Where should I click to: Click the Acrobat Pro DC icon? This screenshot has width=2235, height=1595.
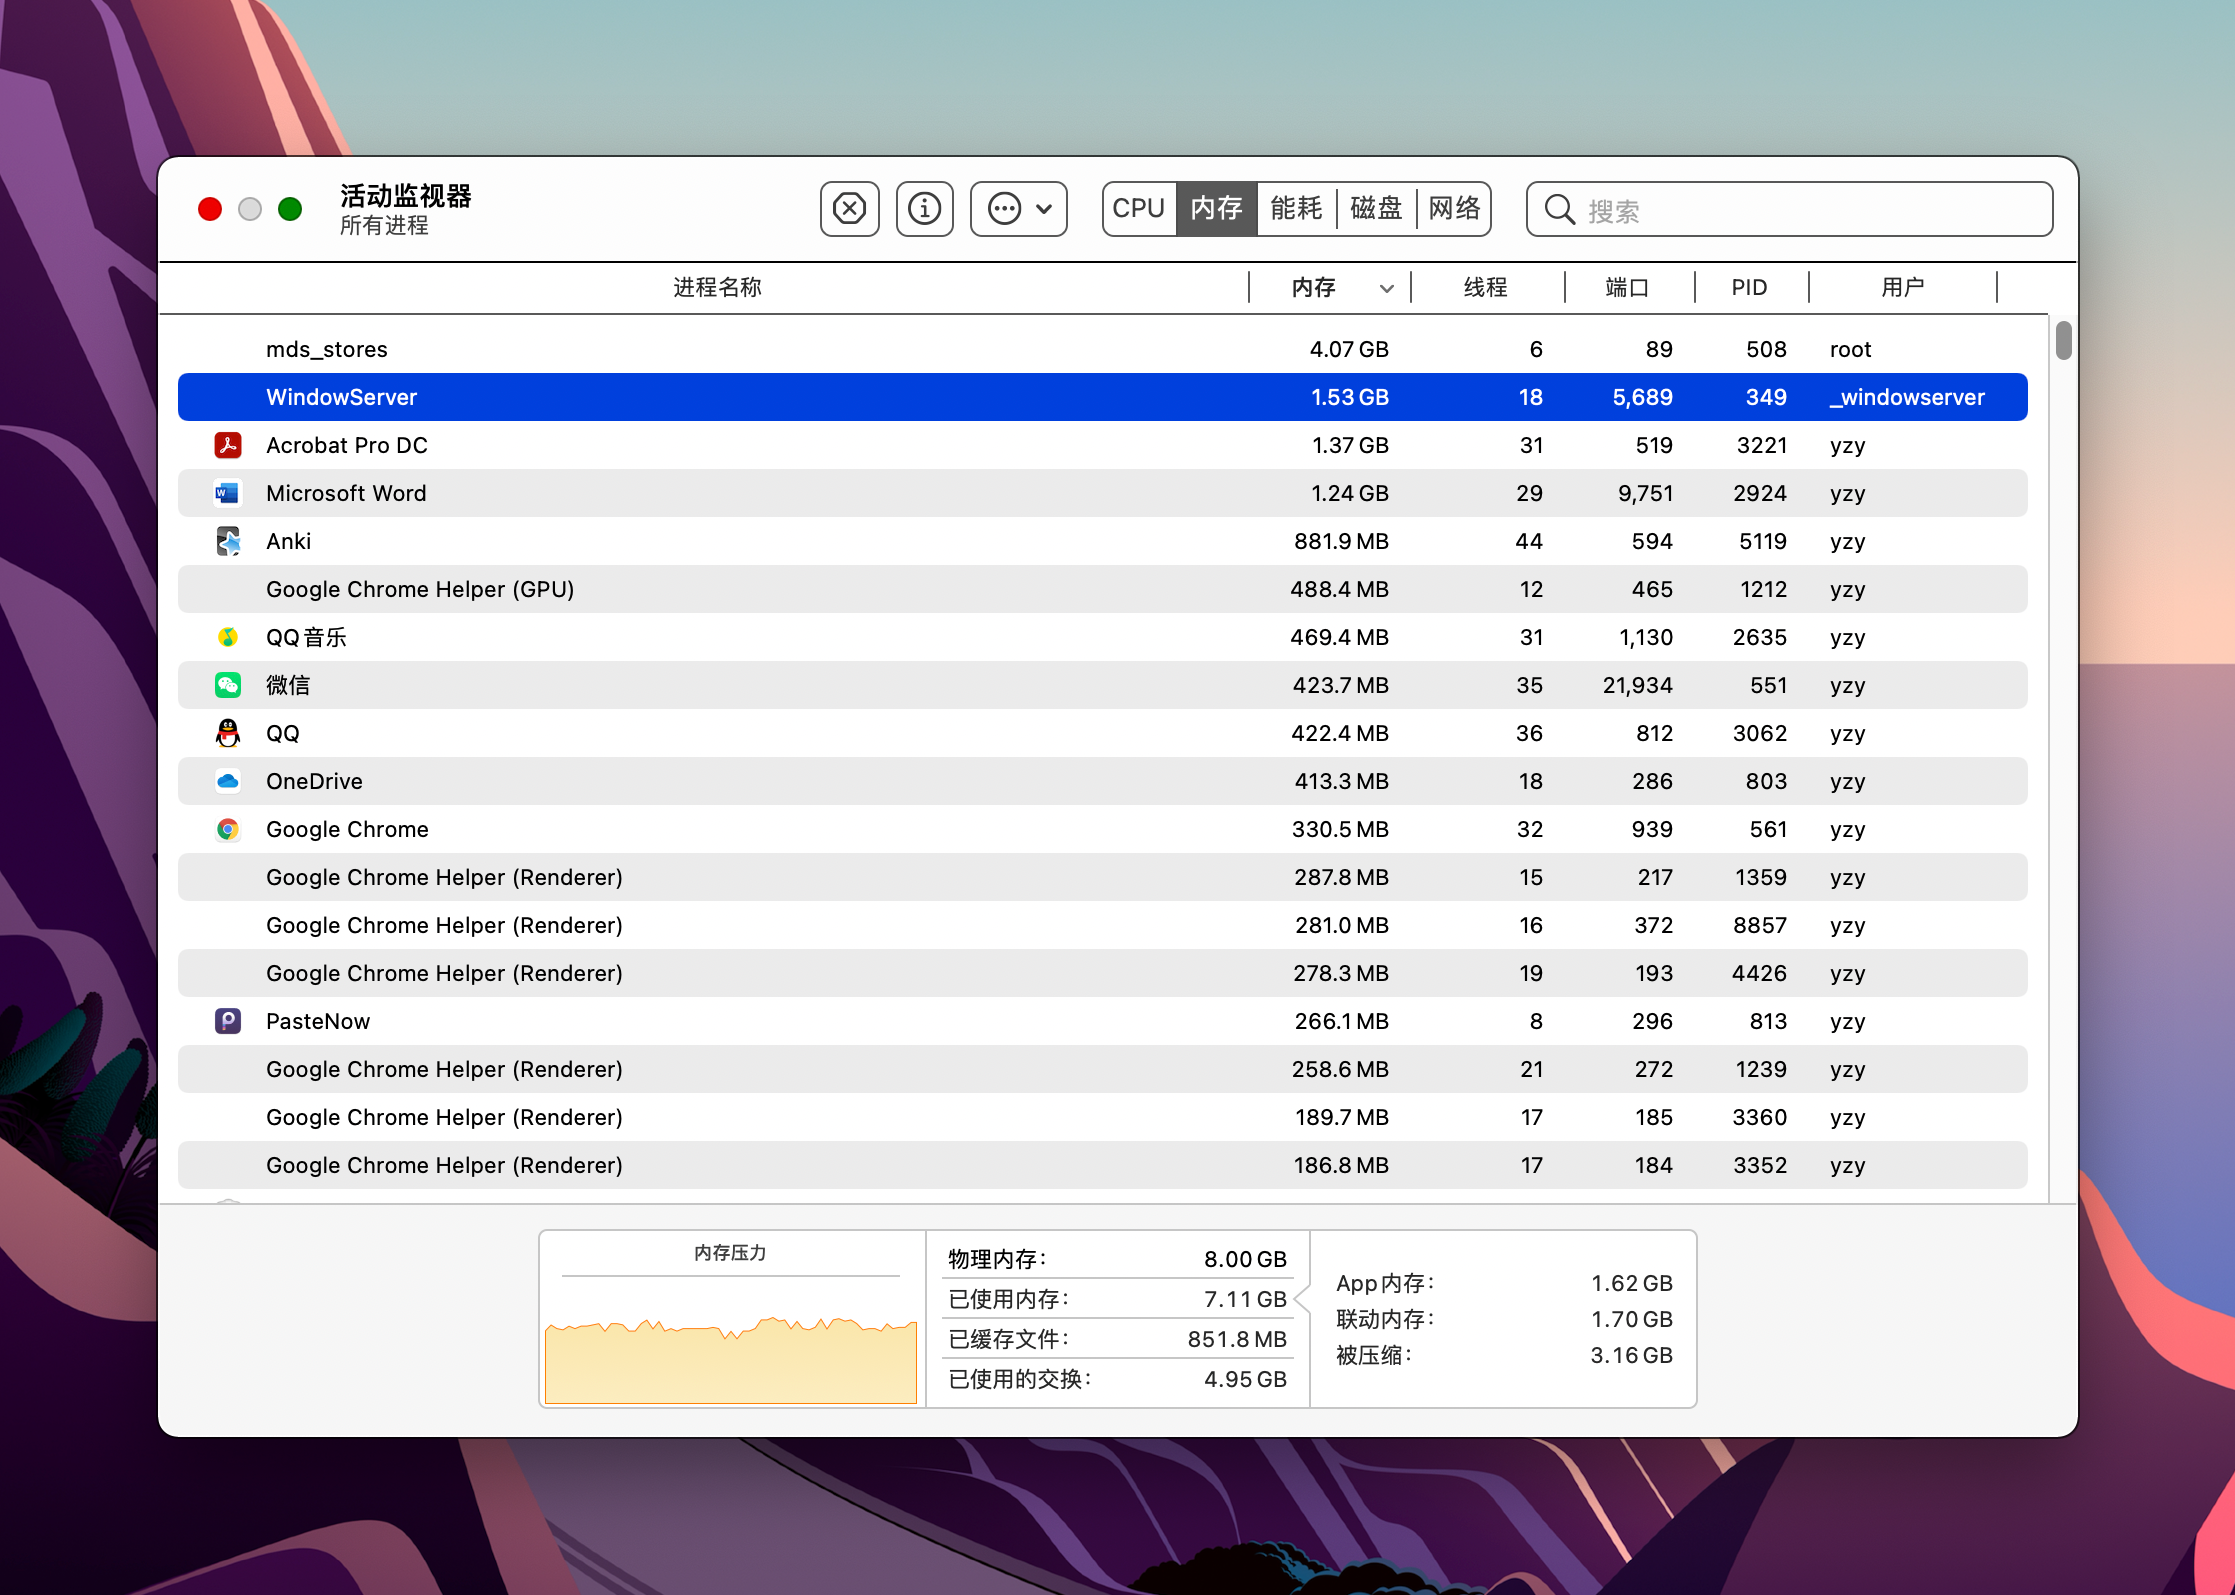click(x=228, y=445)
